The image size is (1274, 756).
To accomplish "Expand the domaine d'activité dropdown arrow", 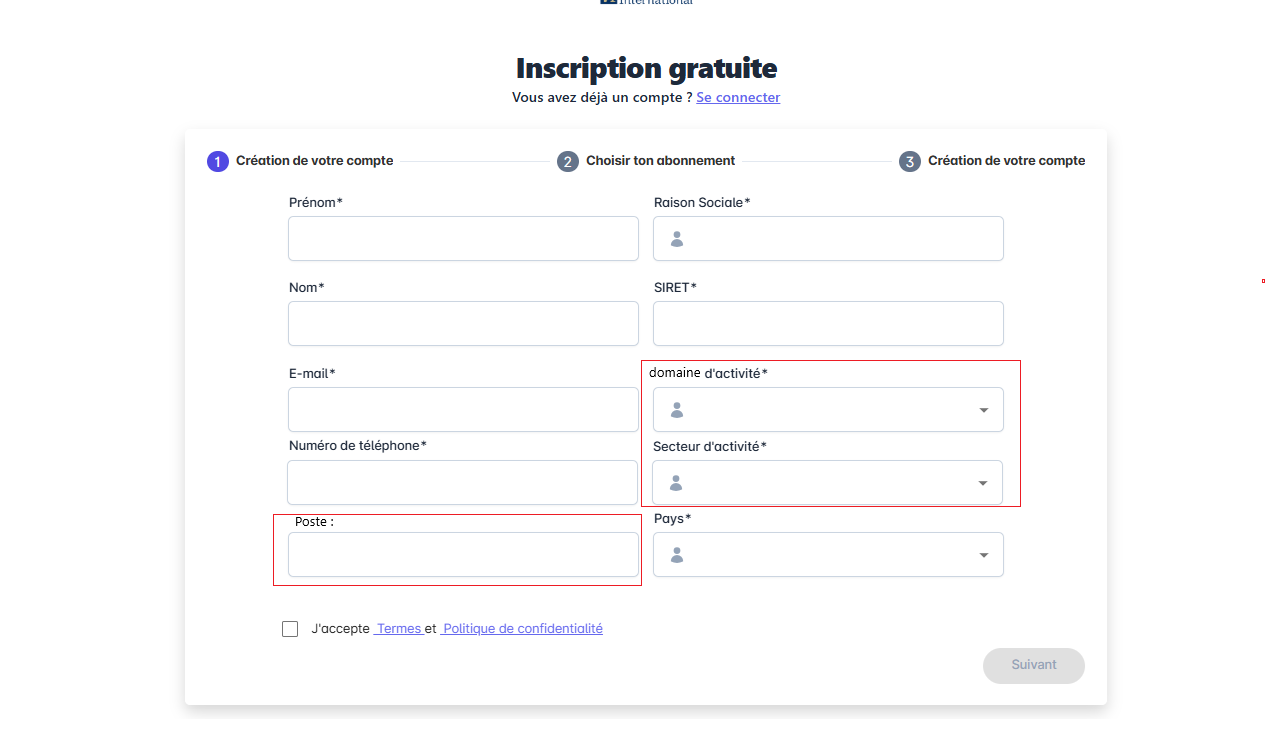I will pyautogui.click(x=984, y=410).
